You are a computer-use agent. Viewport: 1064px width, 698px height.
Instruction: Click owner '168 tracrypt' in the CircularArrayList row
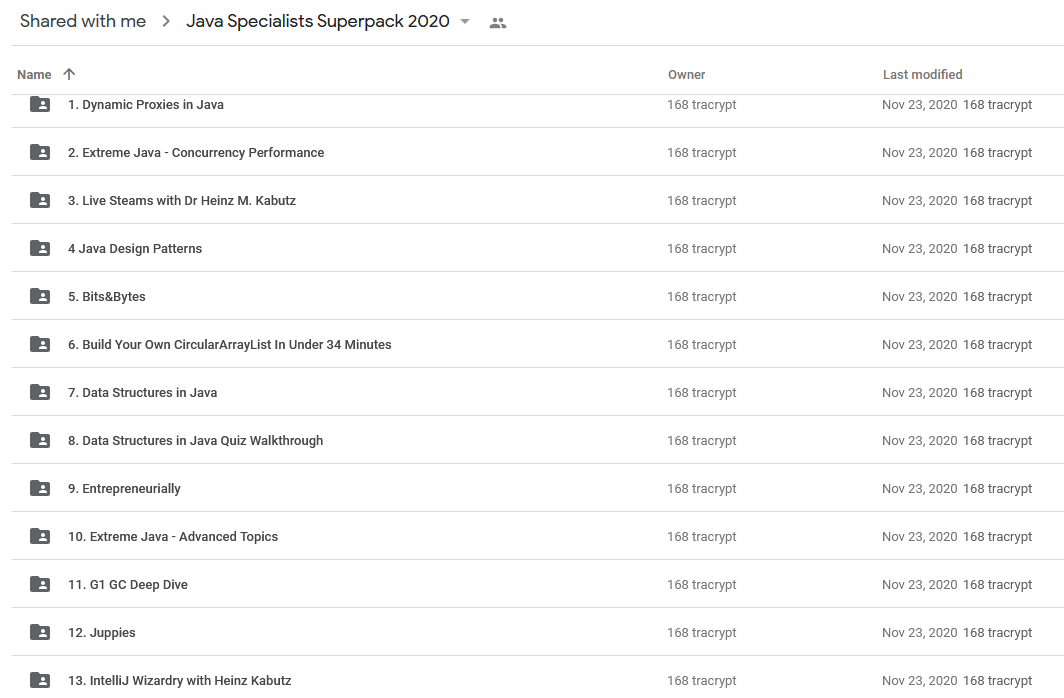click(x=702, y=345)
